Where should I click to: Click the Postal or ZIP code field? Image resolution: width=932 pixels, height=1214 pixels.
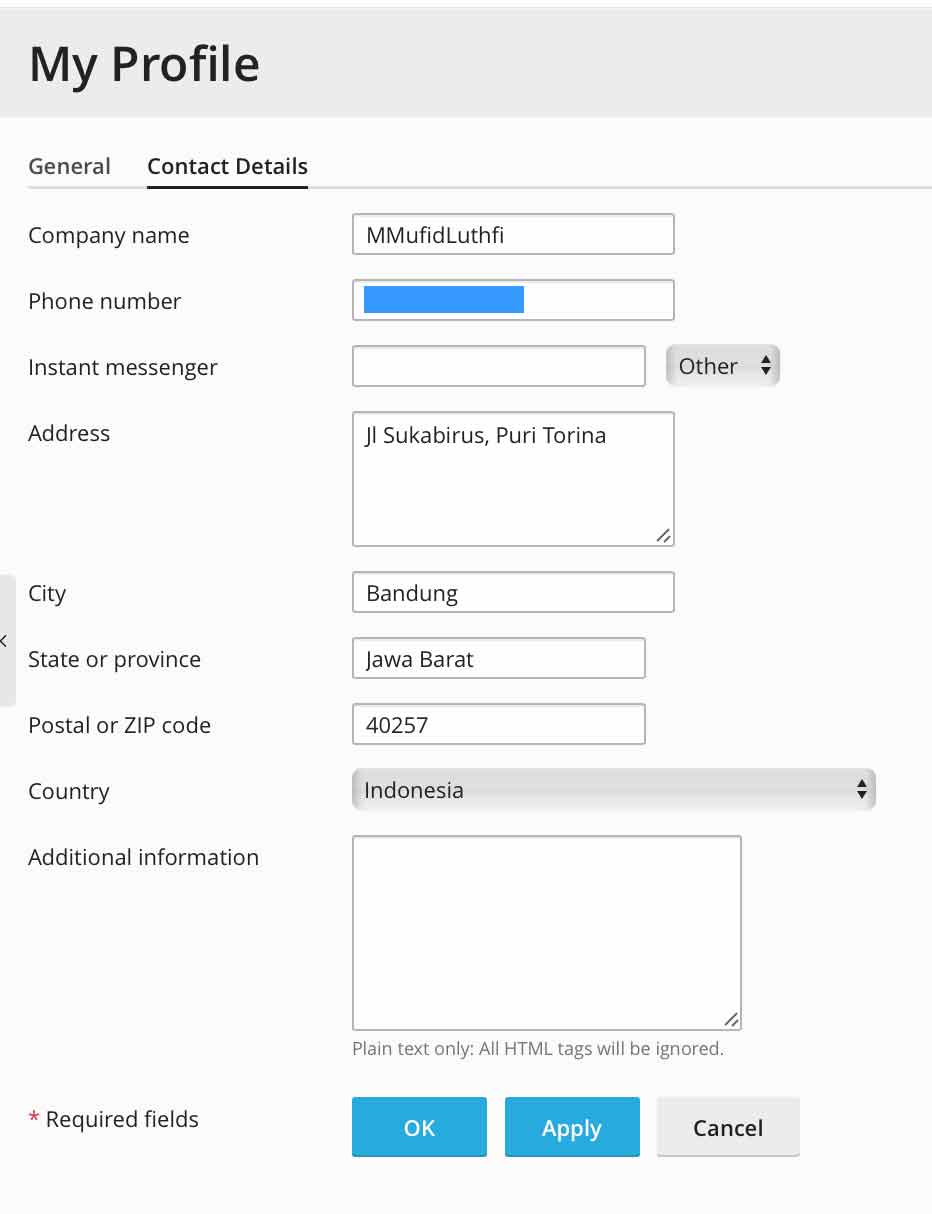tap(498, 723)
